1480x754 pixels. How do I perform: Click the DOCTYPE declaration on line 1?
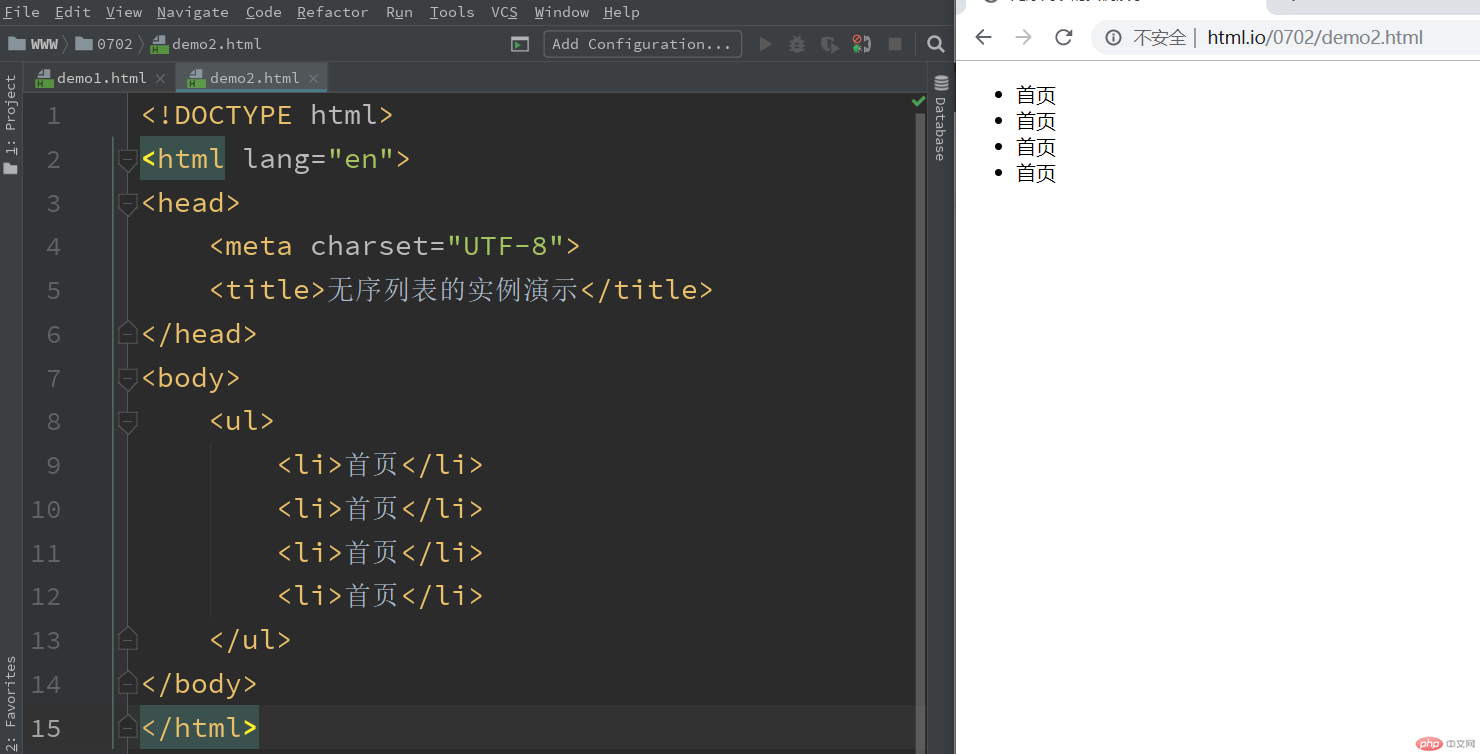(267, 115)
